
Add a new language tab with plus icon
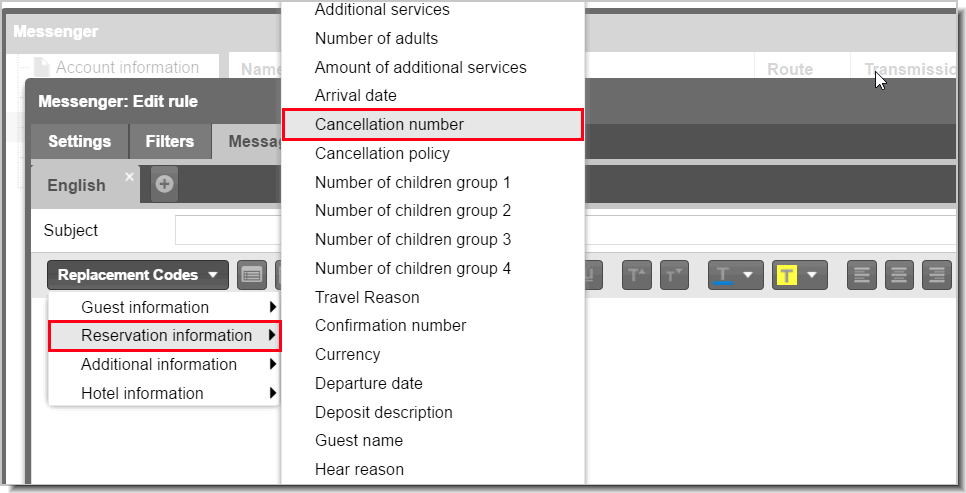tap(164, 184)
